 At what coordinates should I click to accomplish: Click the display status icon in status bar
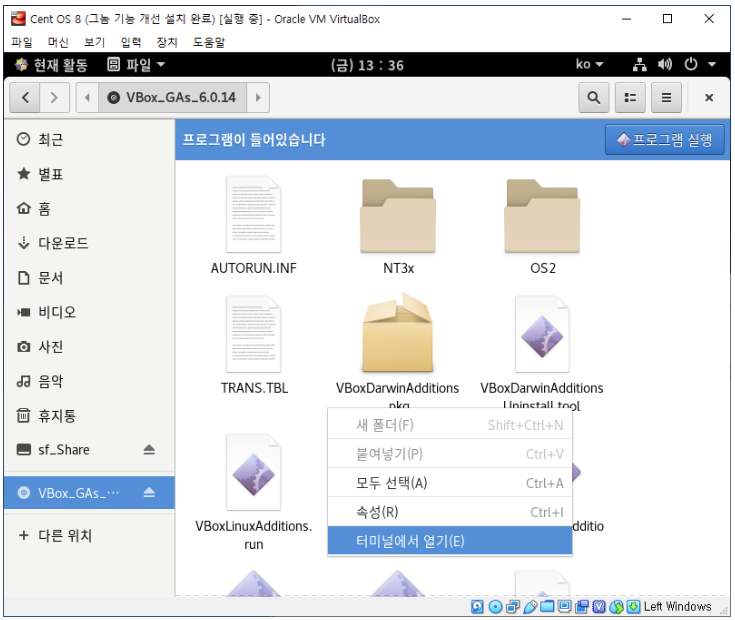coord(564,607)
